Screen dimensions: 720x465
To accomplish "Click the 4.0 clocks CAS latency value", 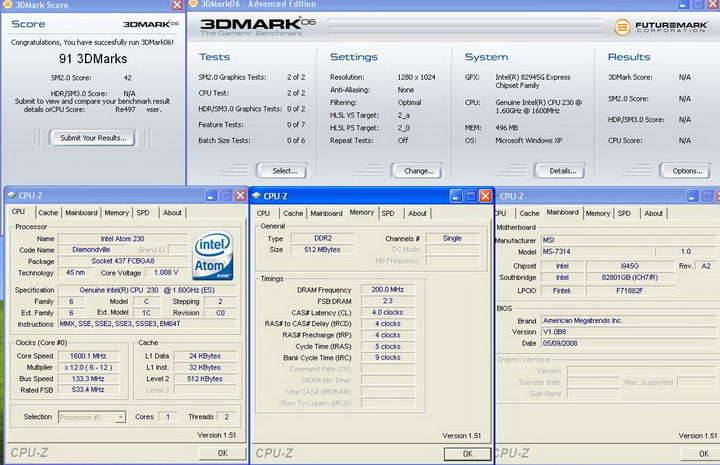I will [388, 312].
